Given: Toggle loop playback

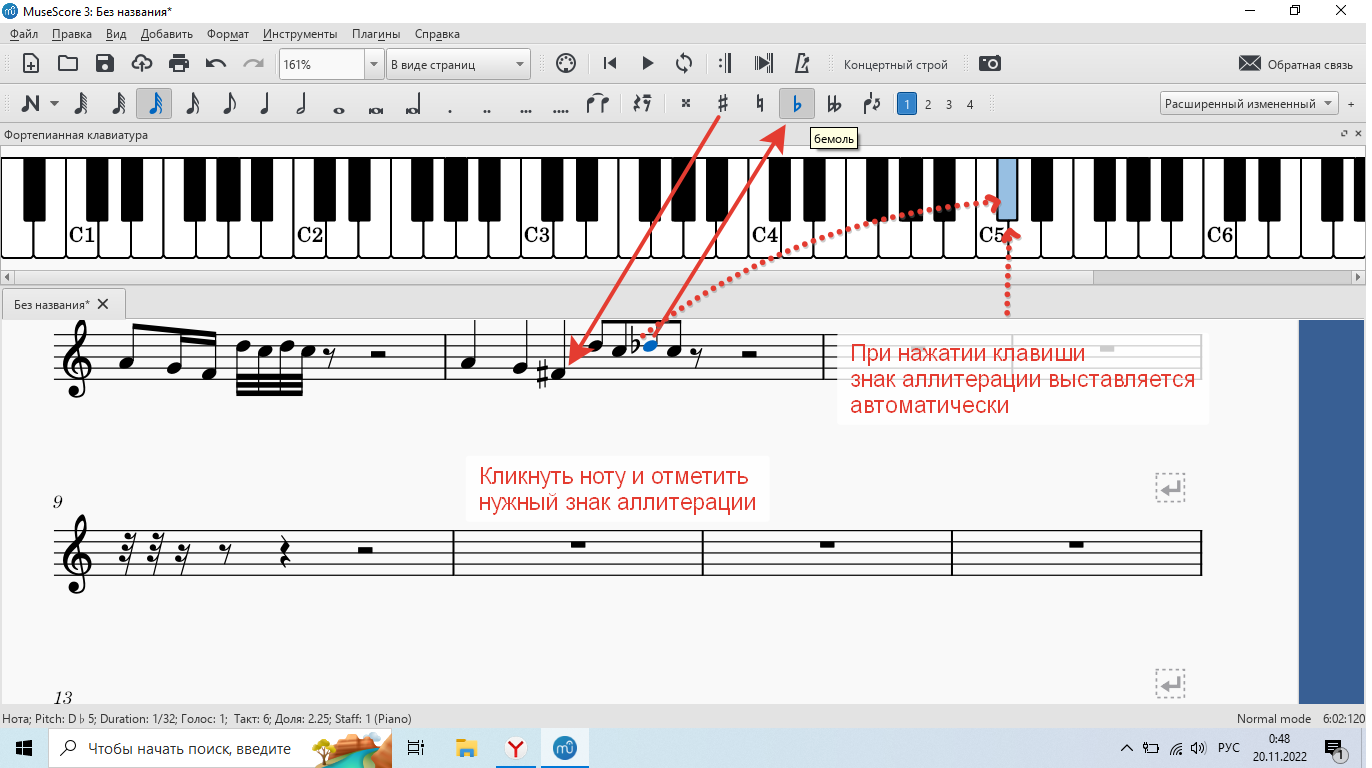Looking at the screenshot, I should [x=684, y=64].
